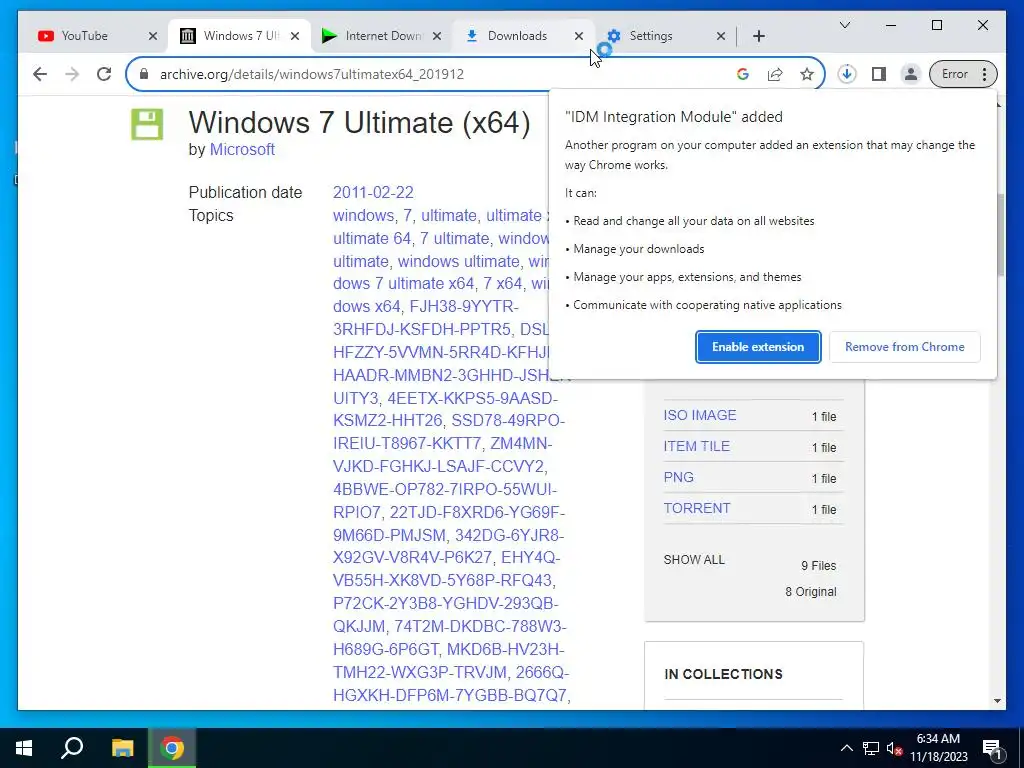Click the '9 Files' count
This screenshot has height=768, width=1024.
(818, 566)
